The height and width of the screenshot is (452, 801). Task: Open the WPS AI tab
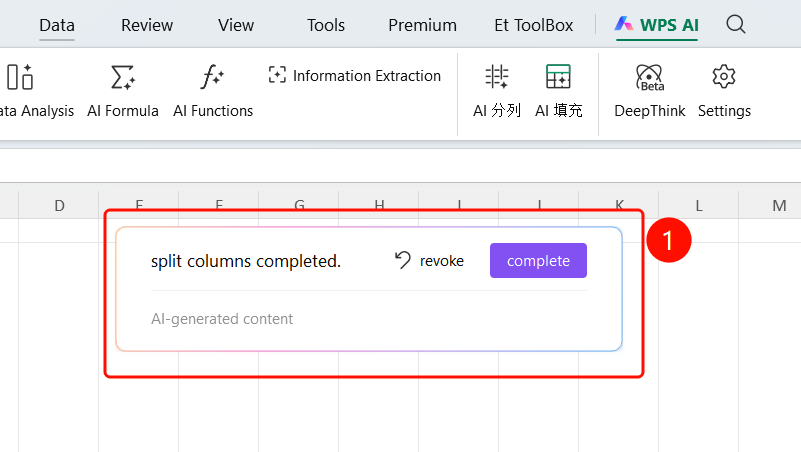656,25
